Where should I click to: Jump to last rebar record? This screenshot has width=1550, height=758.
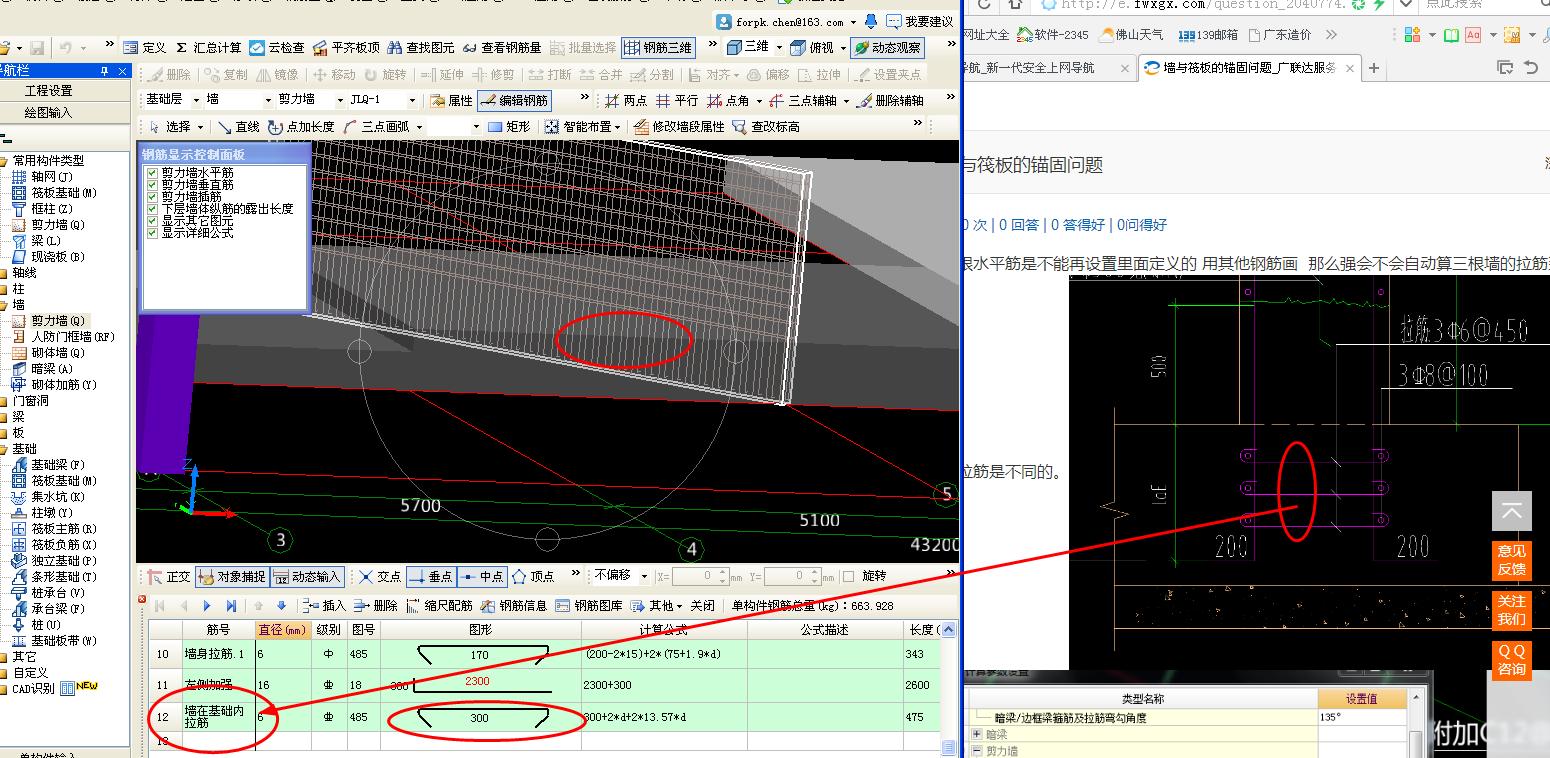[x=231, y=606]
